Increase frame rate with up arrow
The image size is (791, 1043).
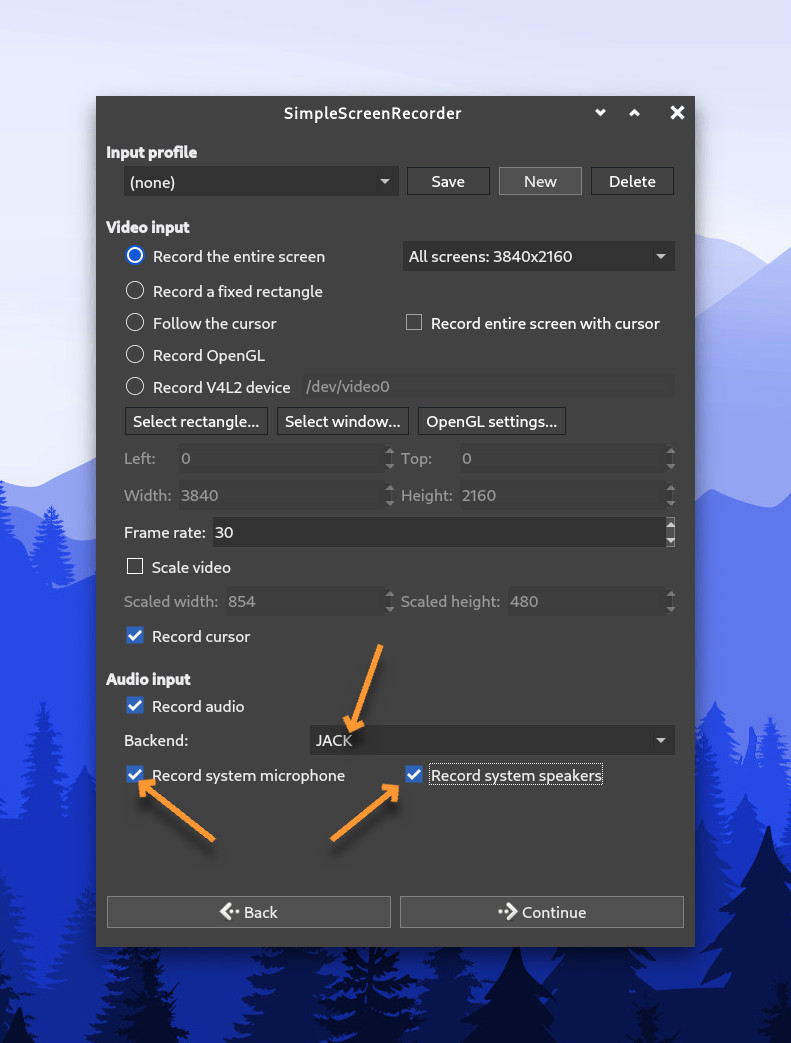pyautogui.click(x=670, y=525)
